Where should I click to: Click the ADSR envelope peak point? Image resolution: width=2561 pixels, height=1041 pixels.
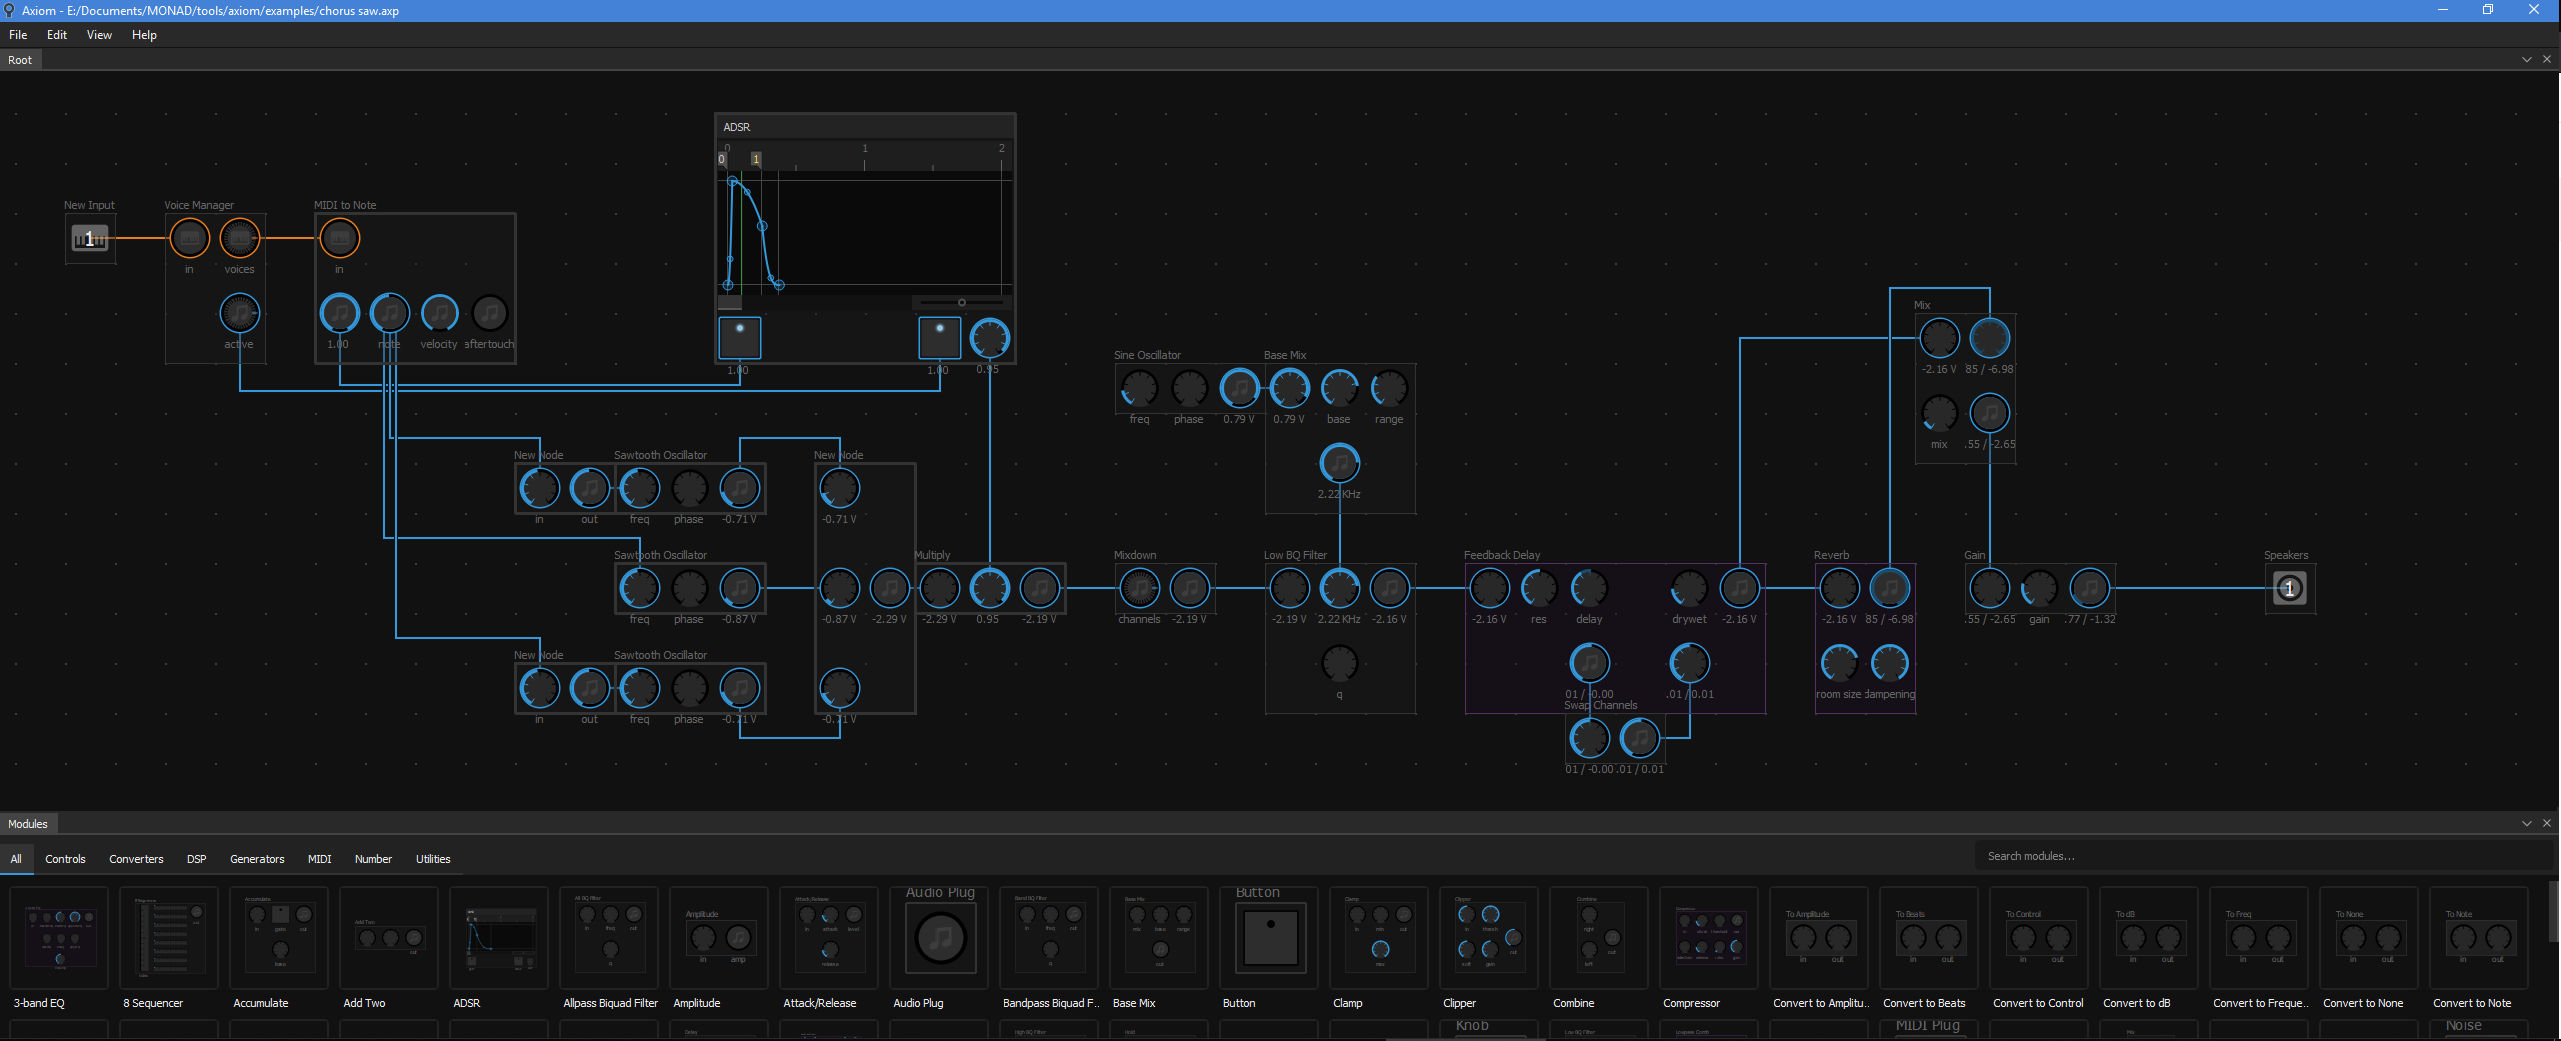pyautogui.click(x=733, y=181)
